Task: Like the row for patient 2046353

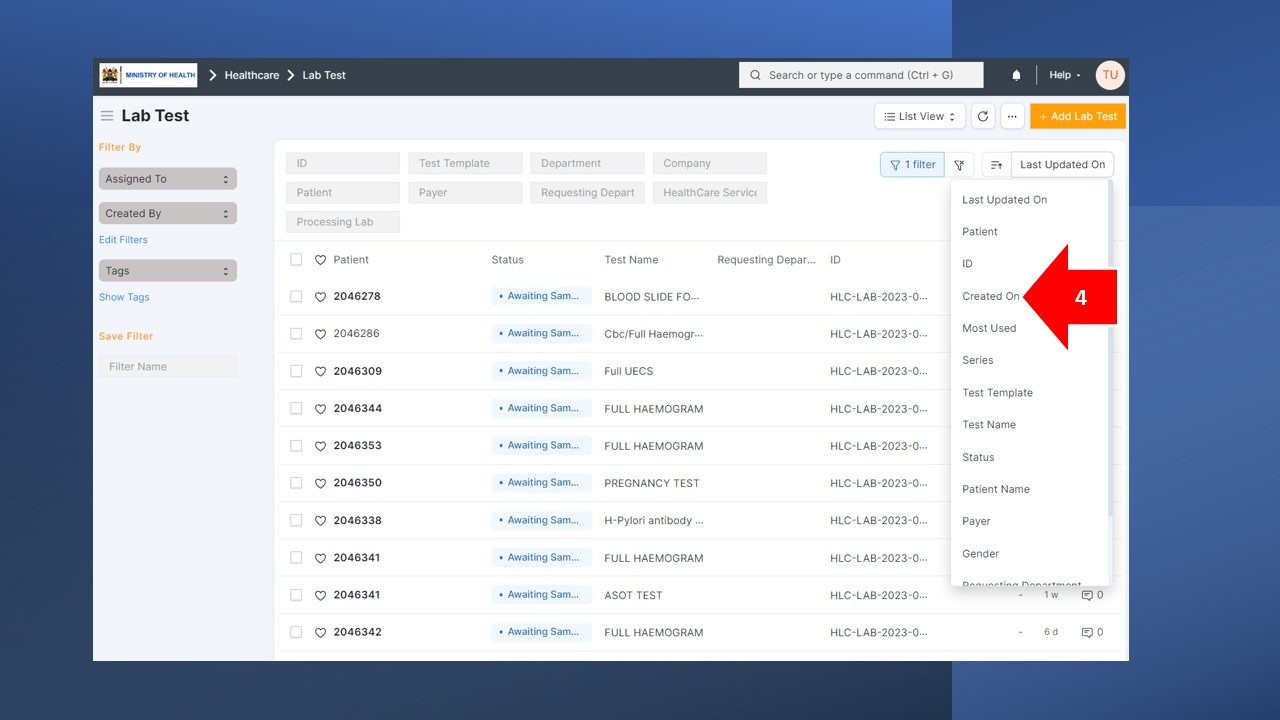Action: (x=321, y=446)
